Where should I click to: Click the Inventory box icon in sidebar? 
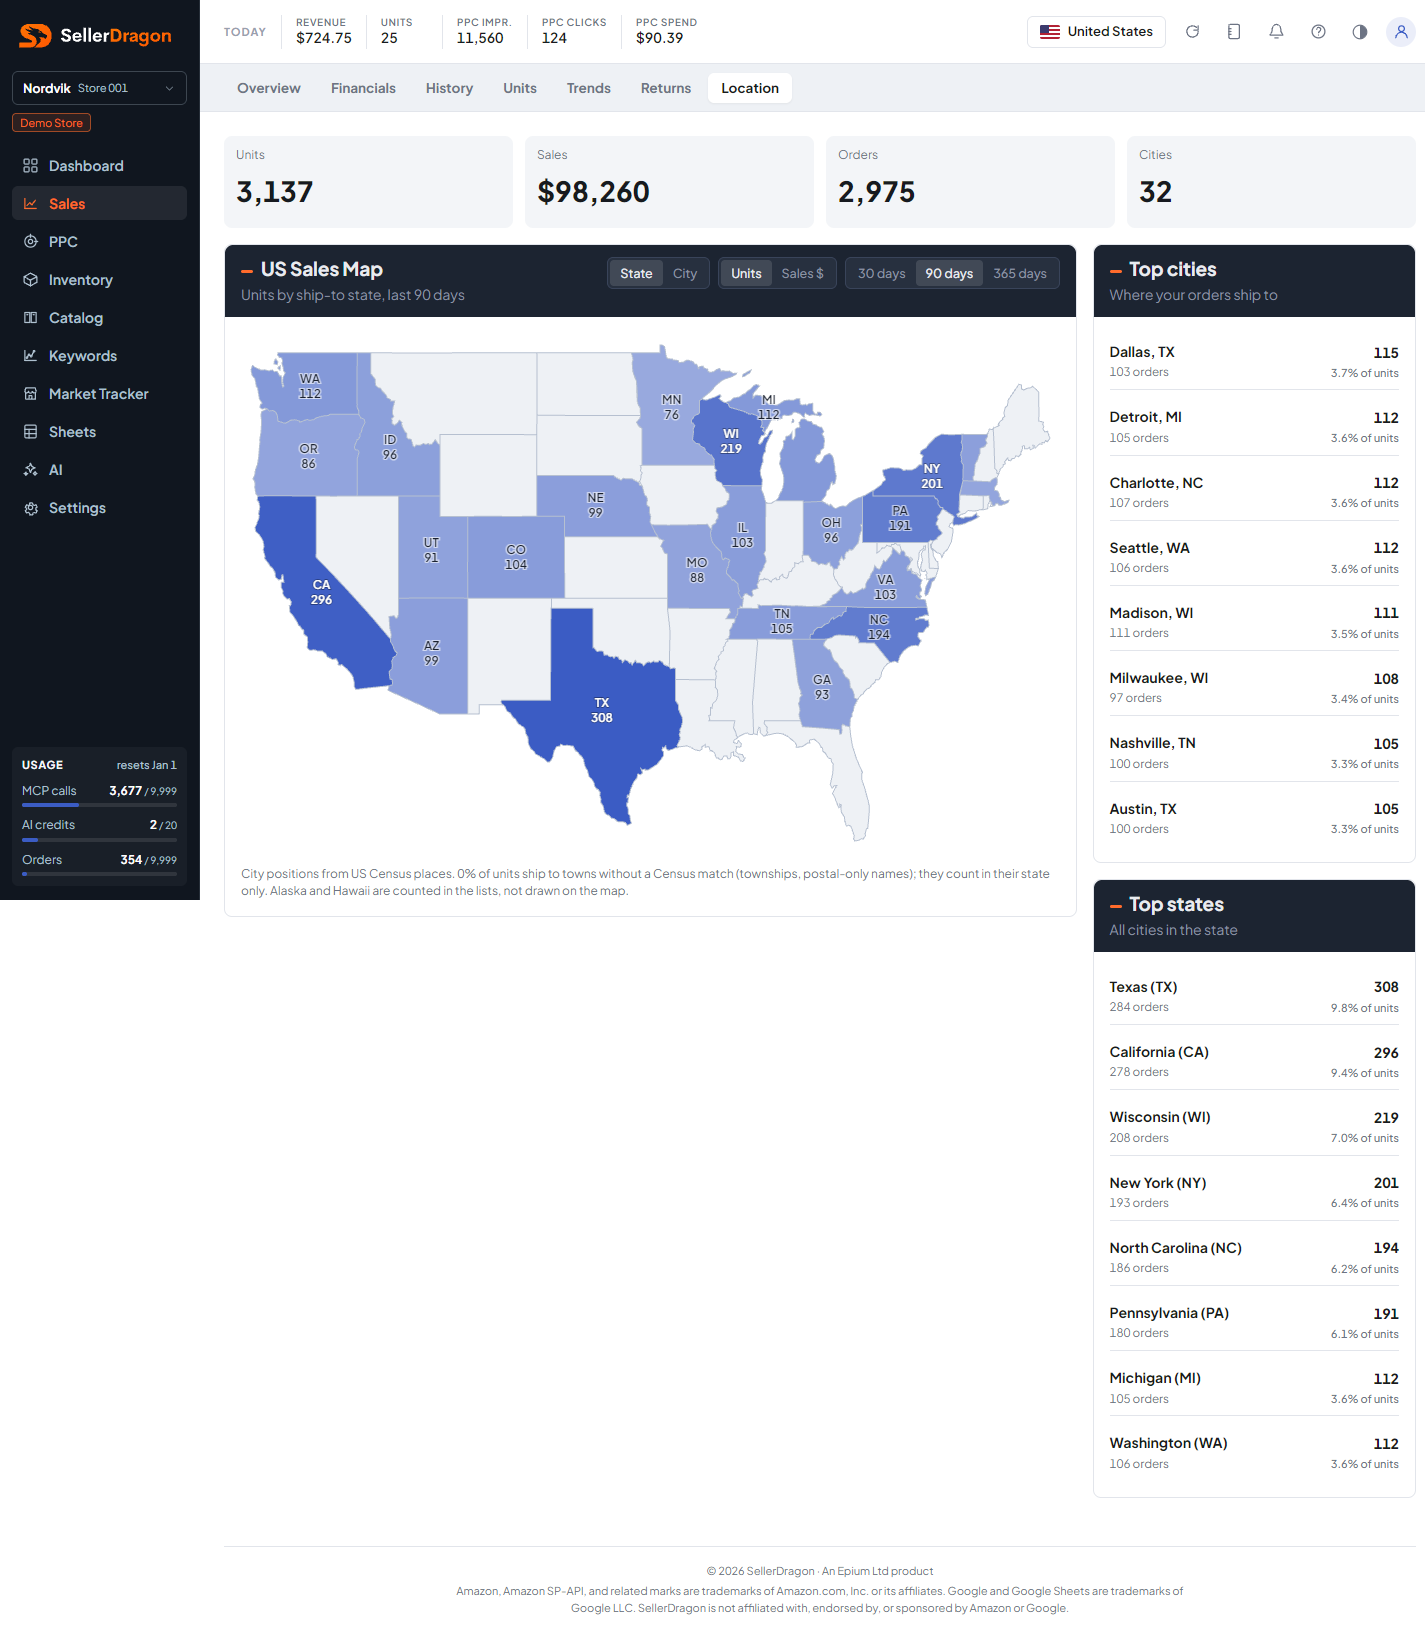pos(31,280)
